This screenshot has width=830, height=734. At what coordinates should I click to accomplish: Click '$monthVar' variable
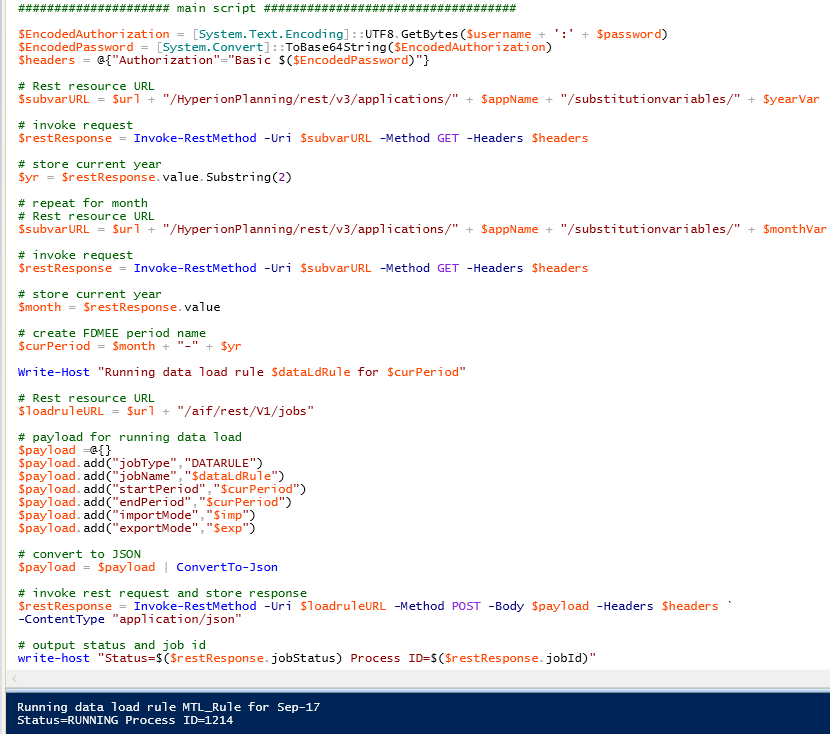pos(795,230)
